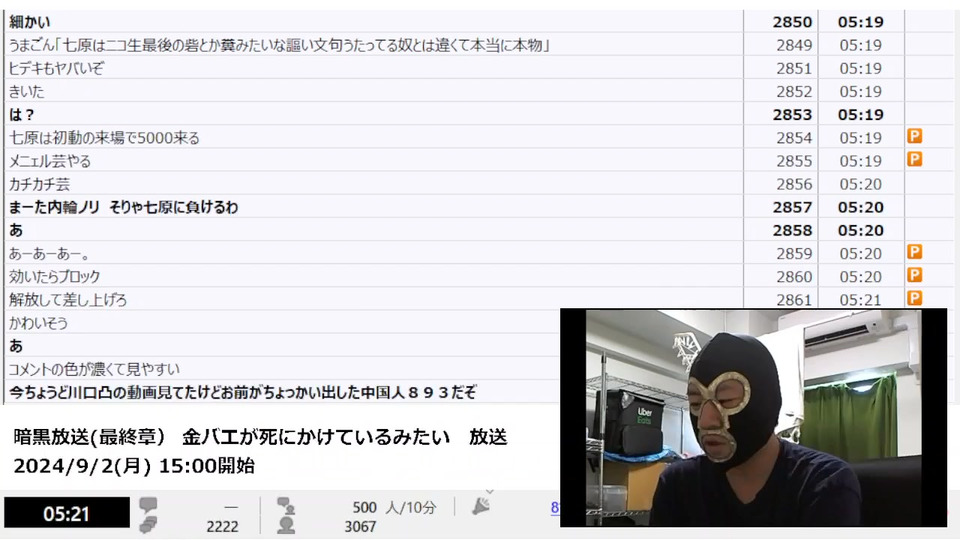Click the 05:21 elapsed time display
Image resolution: width=960 pixels, height=540 pixels.
click(x=67, y=513)
